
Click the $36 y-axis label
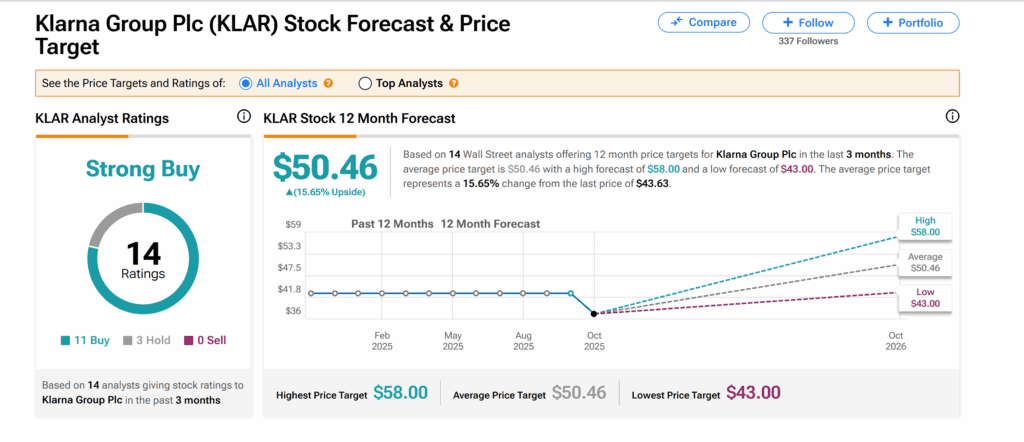(293, 311)
